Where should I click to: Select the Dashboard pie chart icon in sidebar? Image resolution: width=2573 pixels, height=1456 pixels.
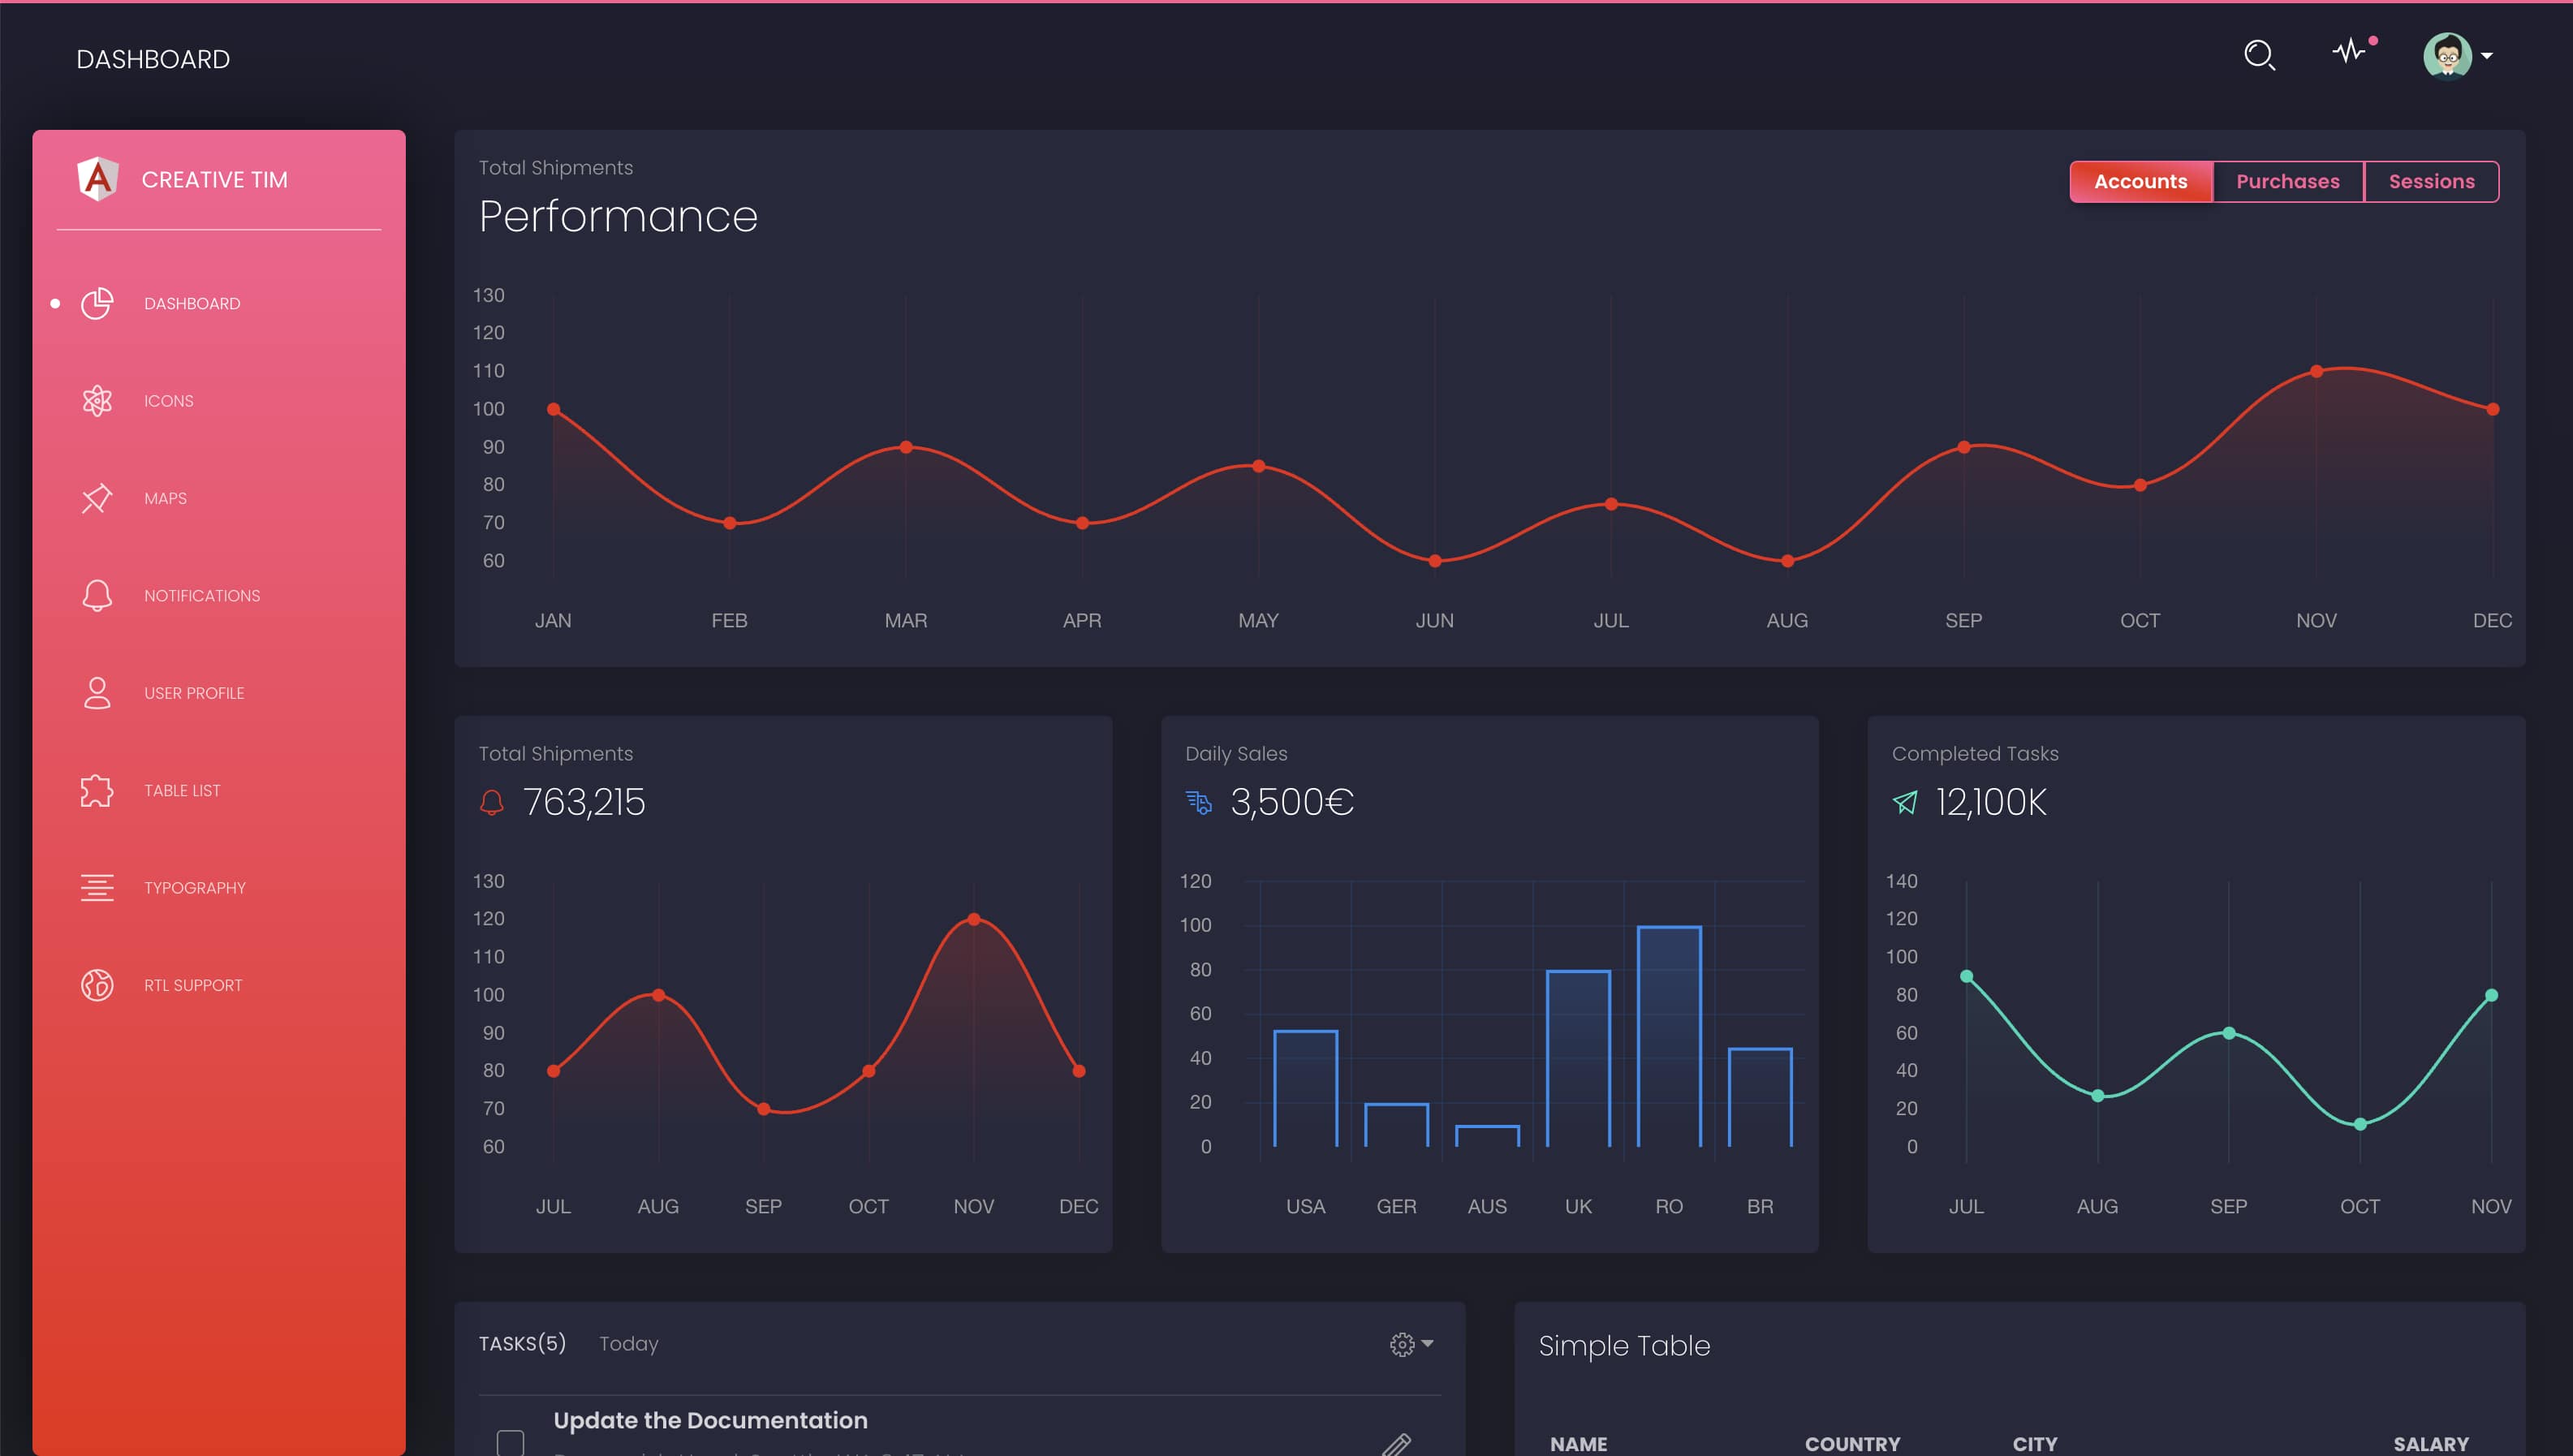coord(97,303)
